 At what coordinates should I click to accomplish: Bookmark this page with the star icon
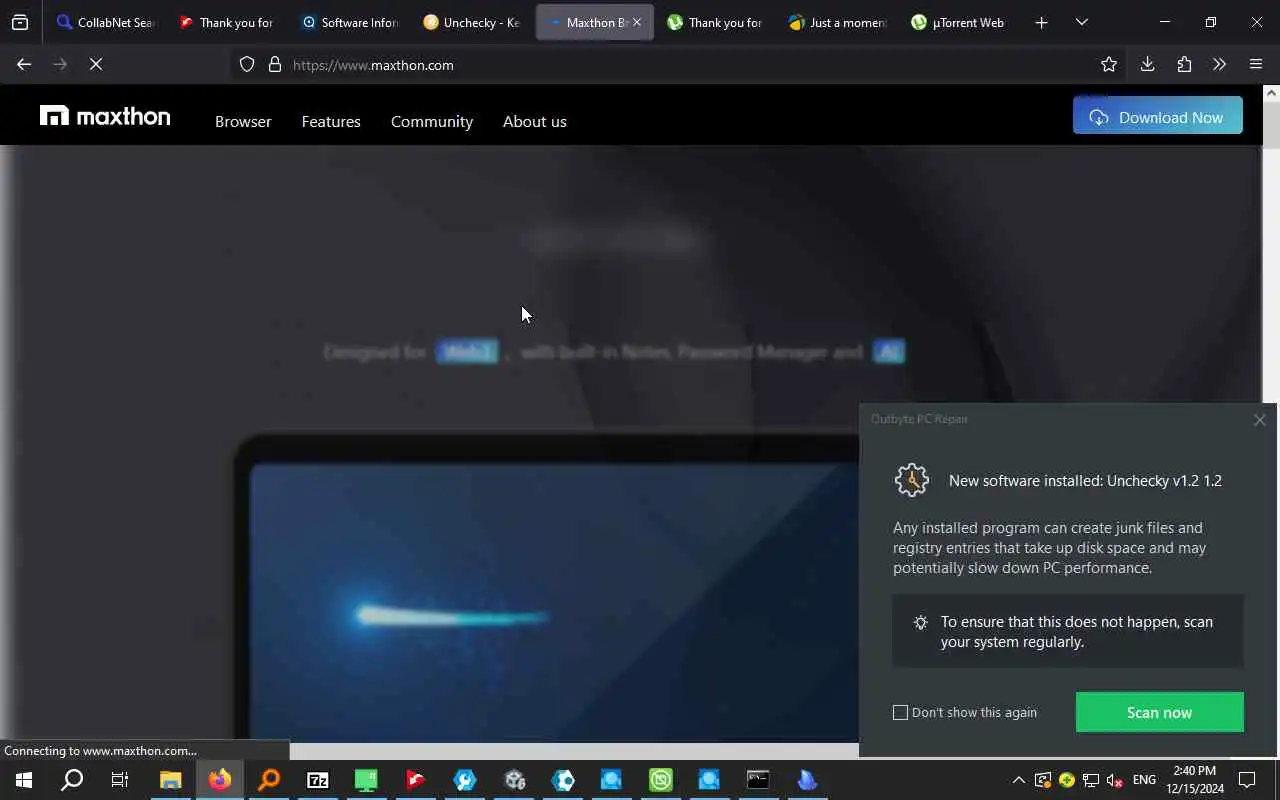coord(1109,64)
